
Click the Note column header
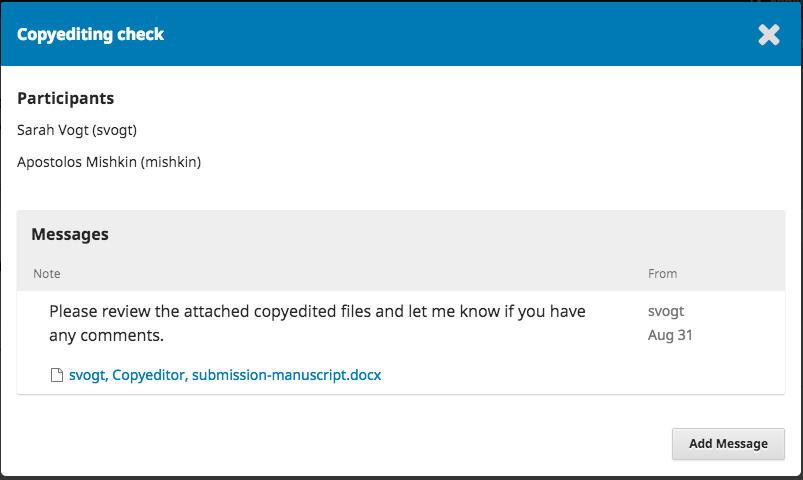tap(47, 274)
